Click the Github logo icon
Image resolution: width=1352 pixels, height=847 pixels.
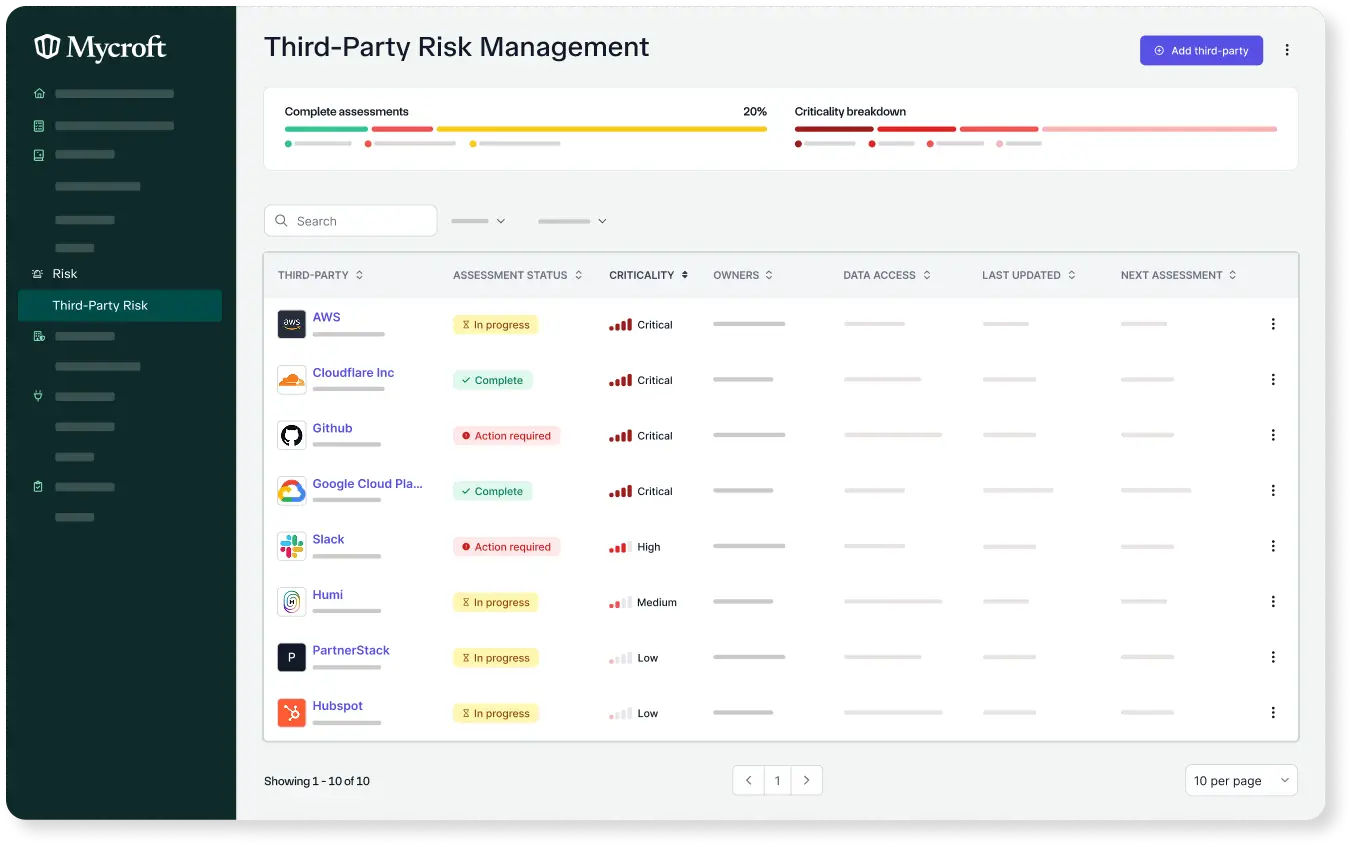(x=292, y=435)
